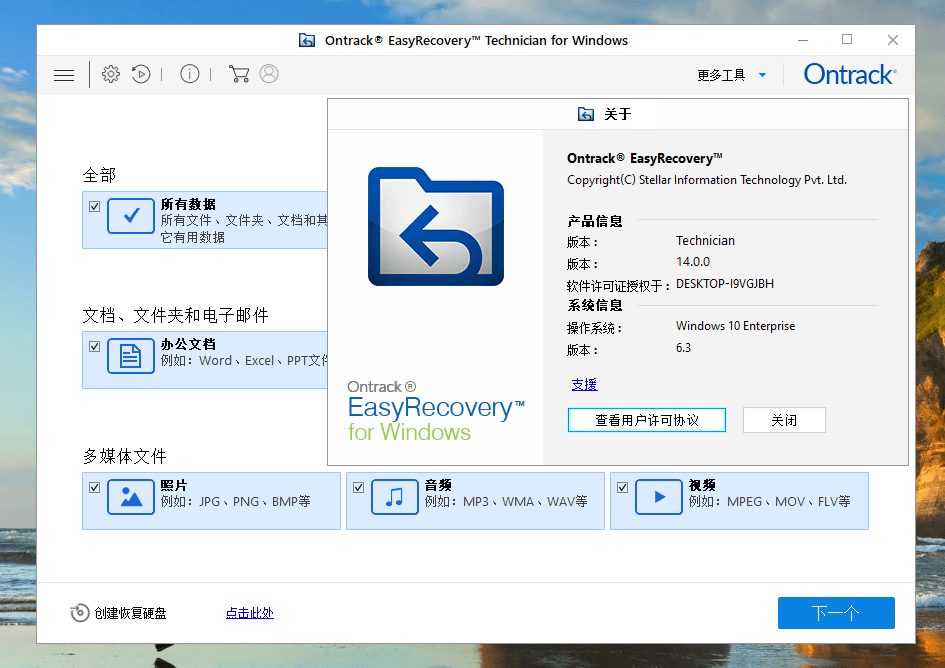This screenshot has width=945, height=668.
Task: Click the 视频 play icon
Action: click(x=659, y=497)
